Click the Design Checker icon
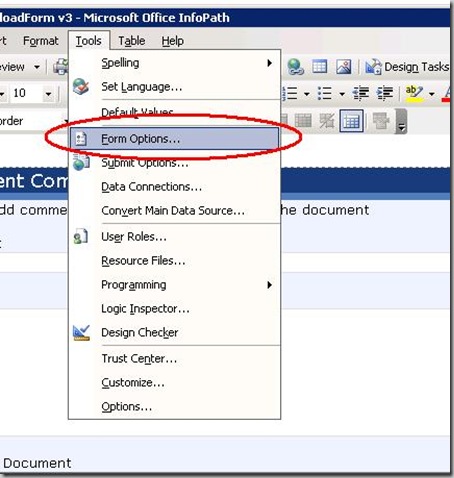 [81, 333]
